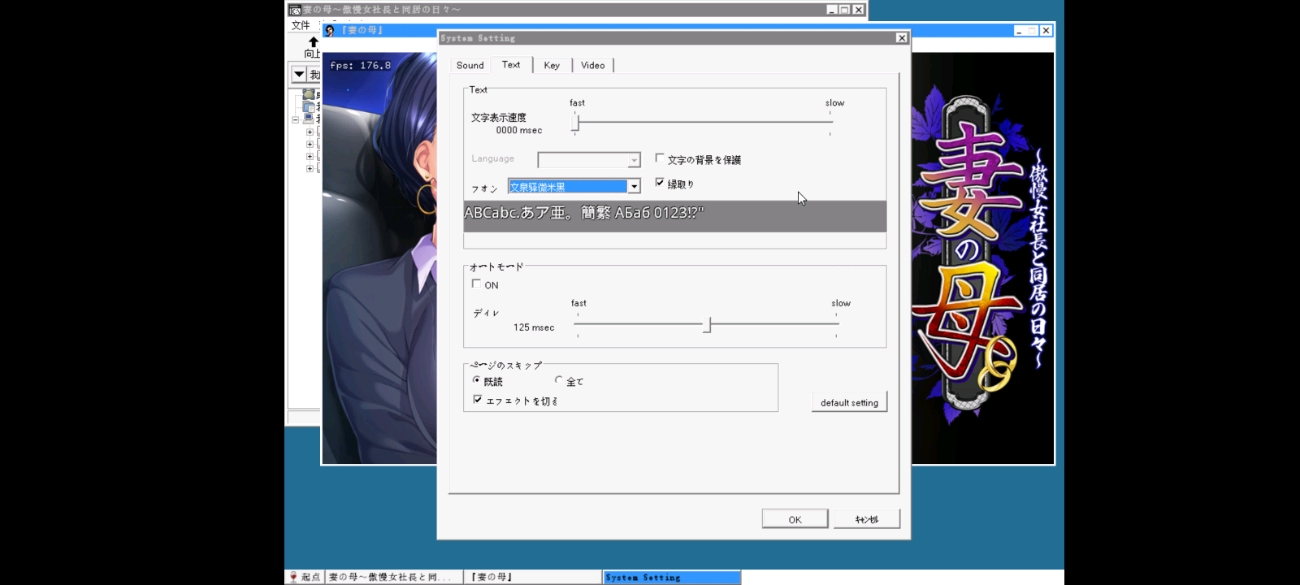1300x585 pixels.
Task: Click the font preview sample text
Action: (584, 213)
